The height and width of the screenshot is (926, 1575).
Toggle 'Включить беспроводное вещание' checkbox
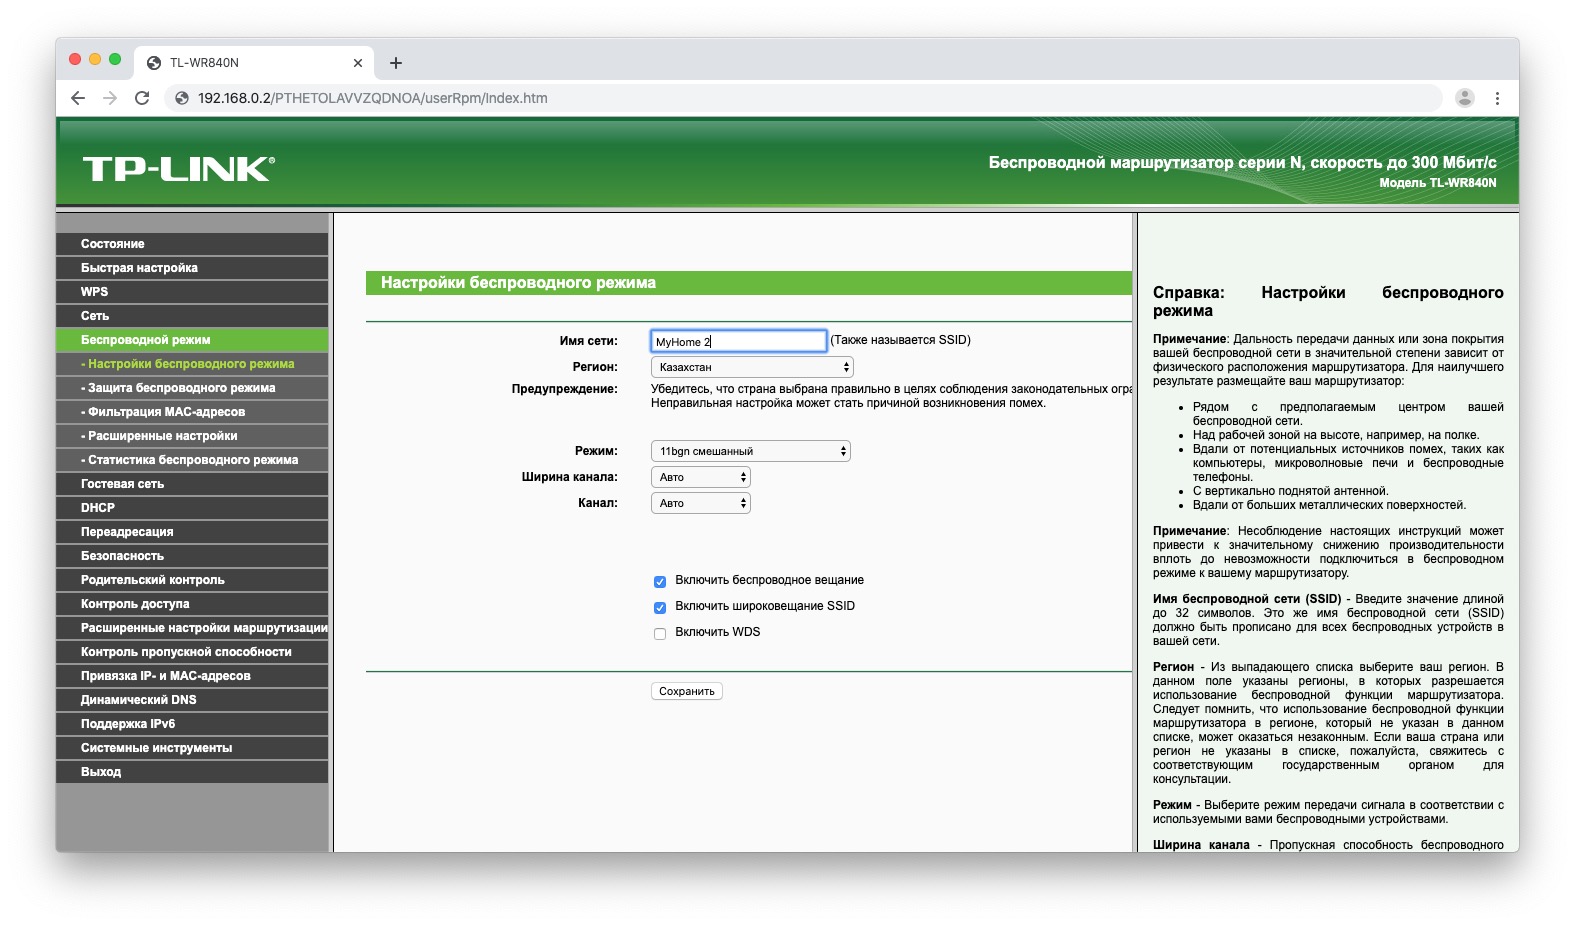click(660, 581)
